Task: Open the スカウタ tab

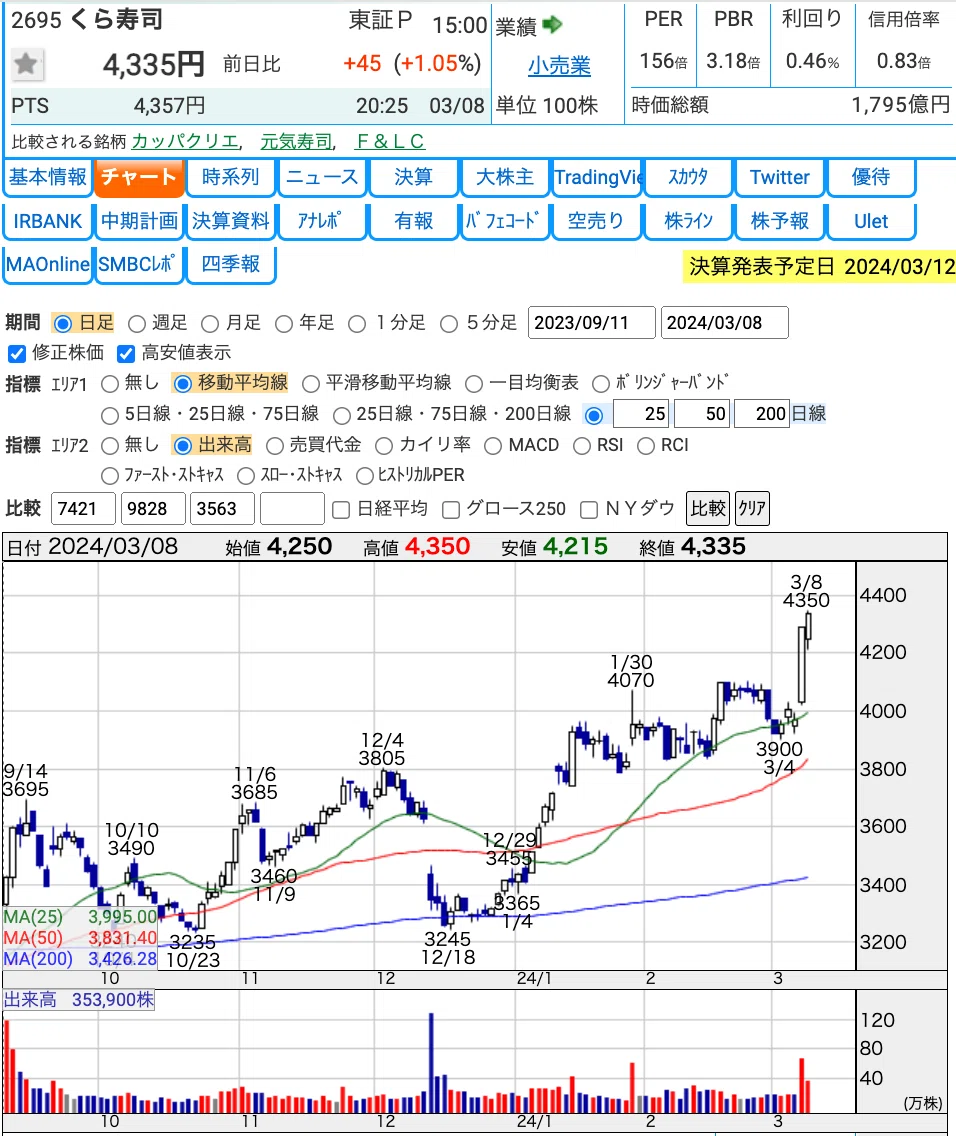Action: [688, 178]
